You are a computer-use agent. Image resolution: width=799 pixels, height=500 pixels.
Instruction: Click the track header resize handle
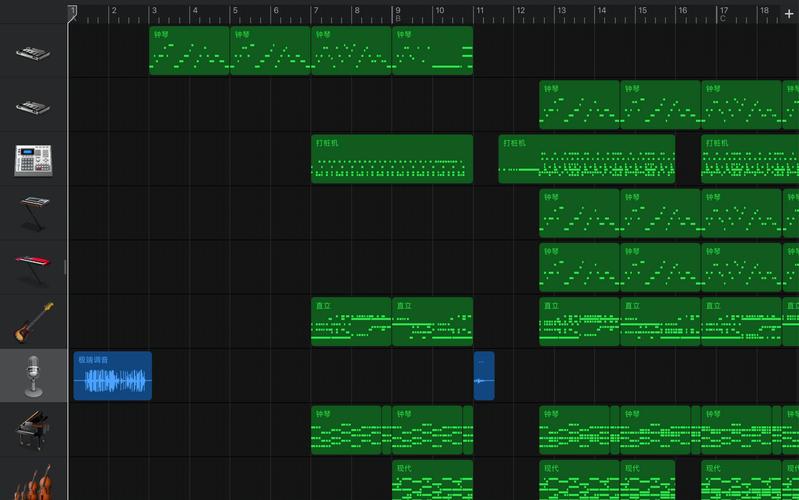coord(65,267)
